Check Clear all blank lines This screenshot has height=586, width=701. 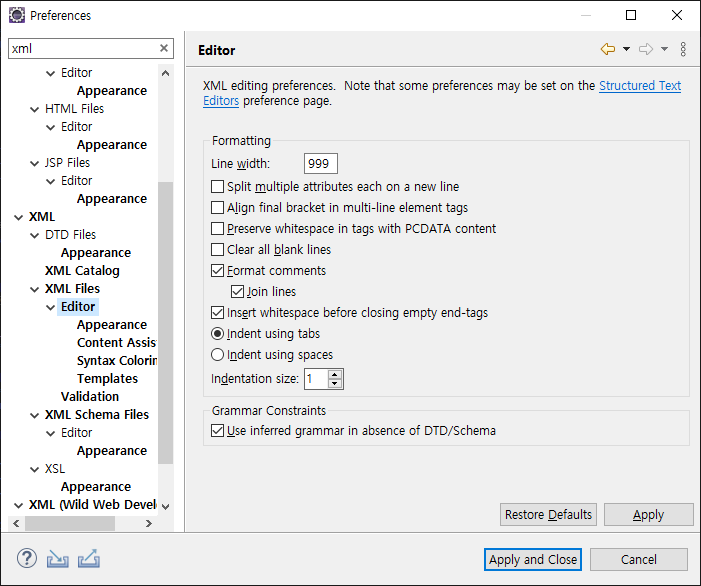coord(217,249)
